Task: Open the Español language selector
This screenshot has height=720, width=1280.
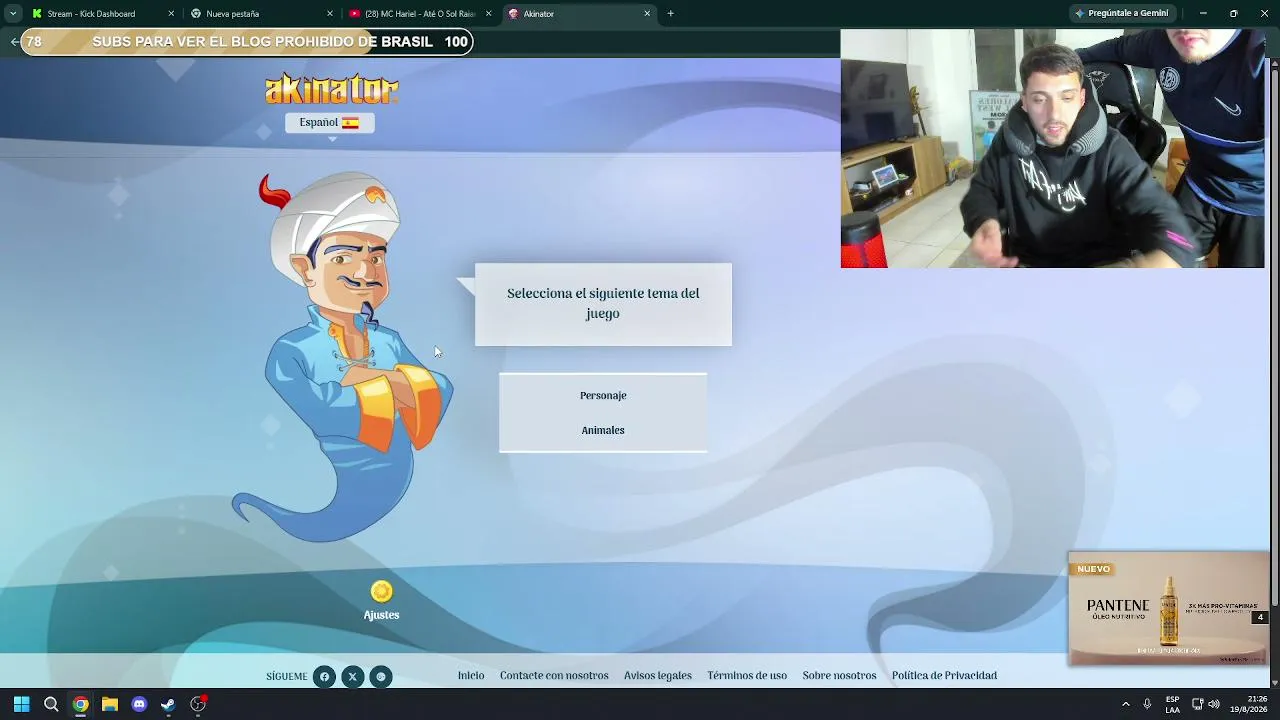Action: 330,122
